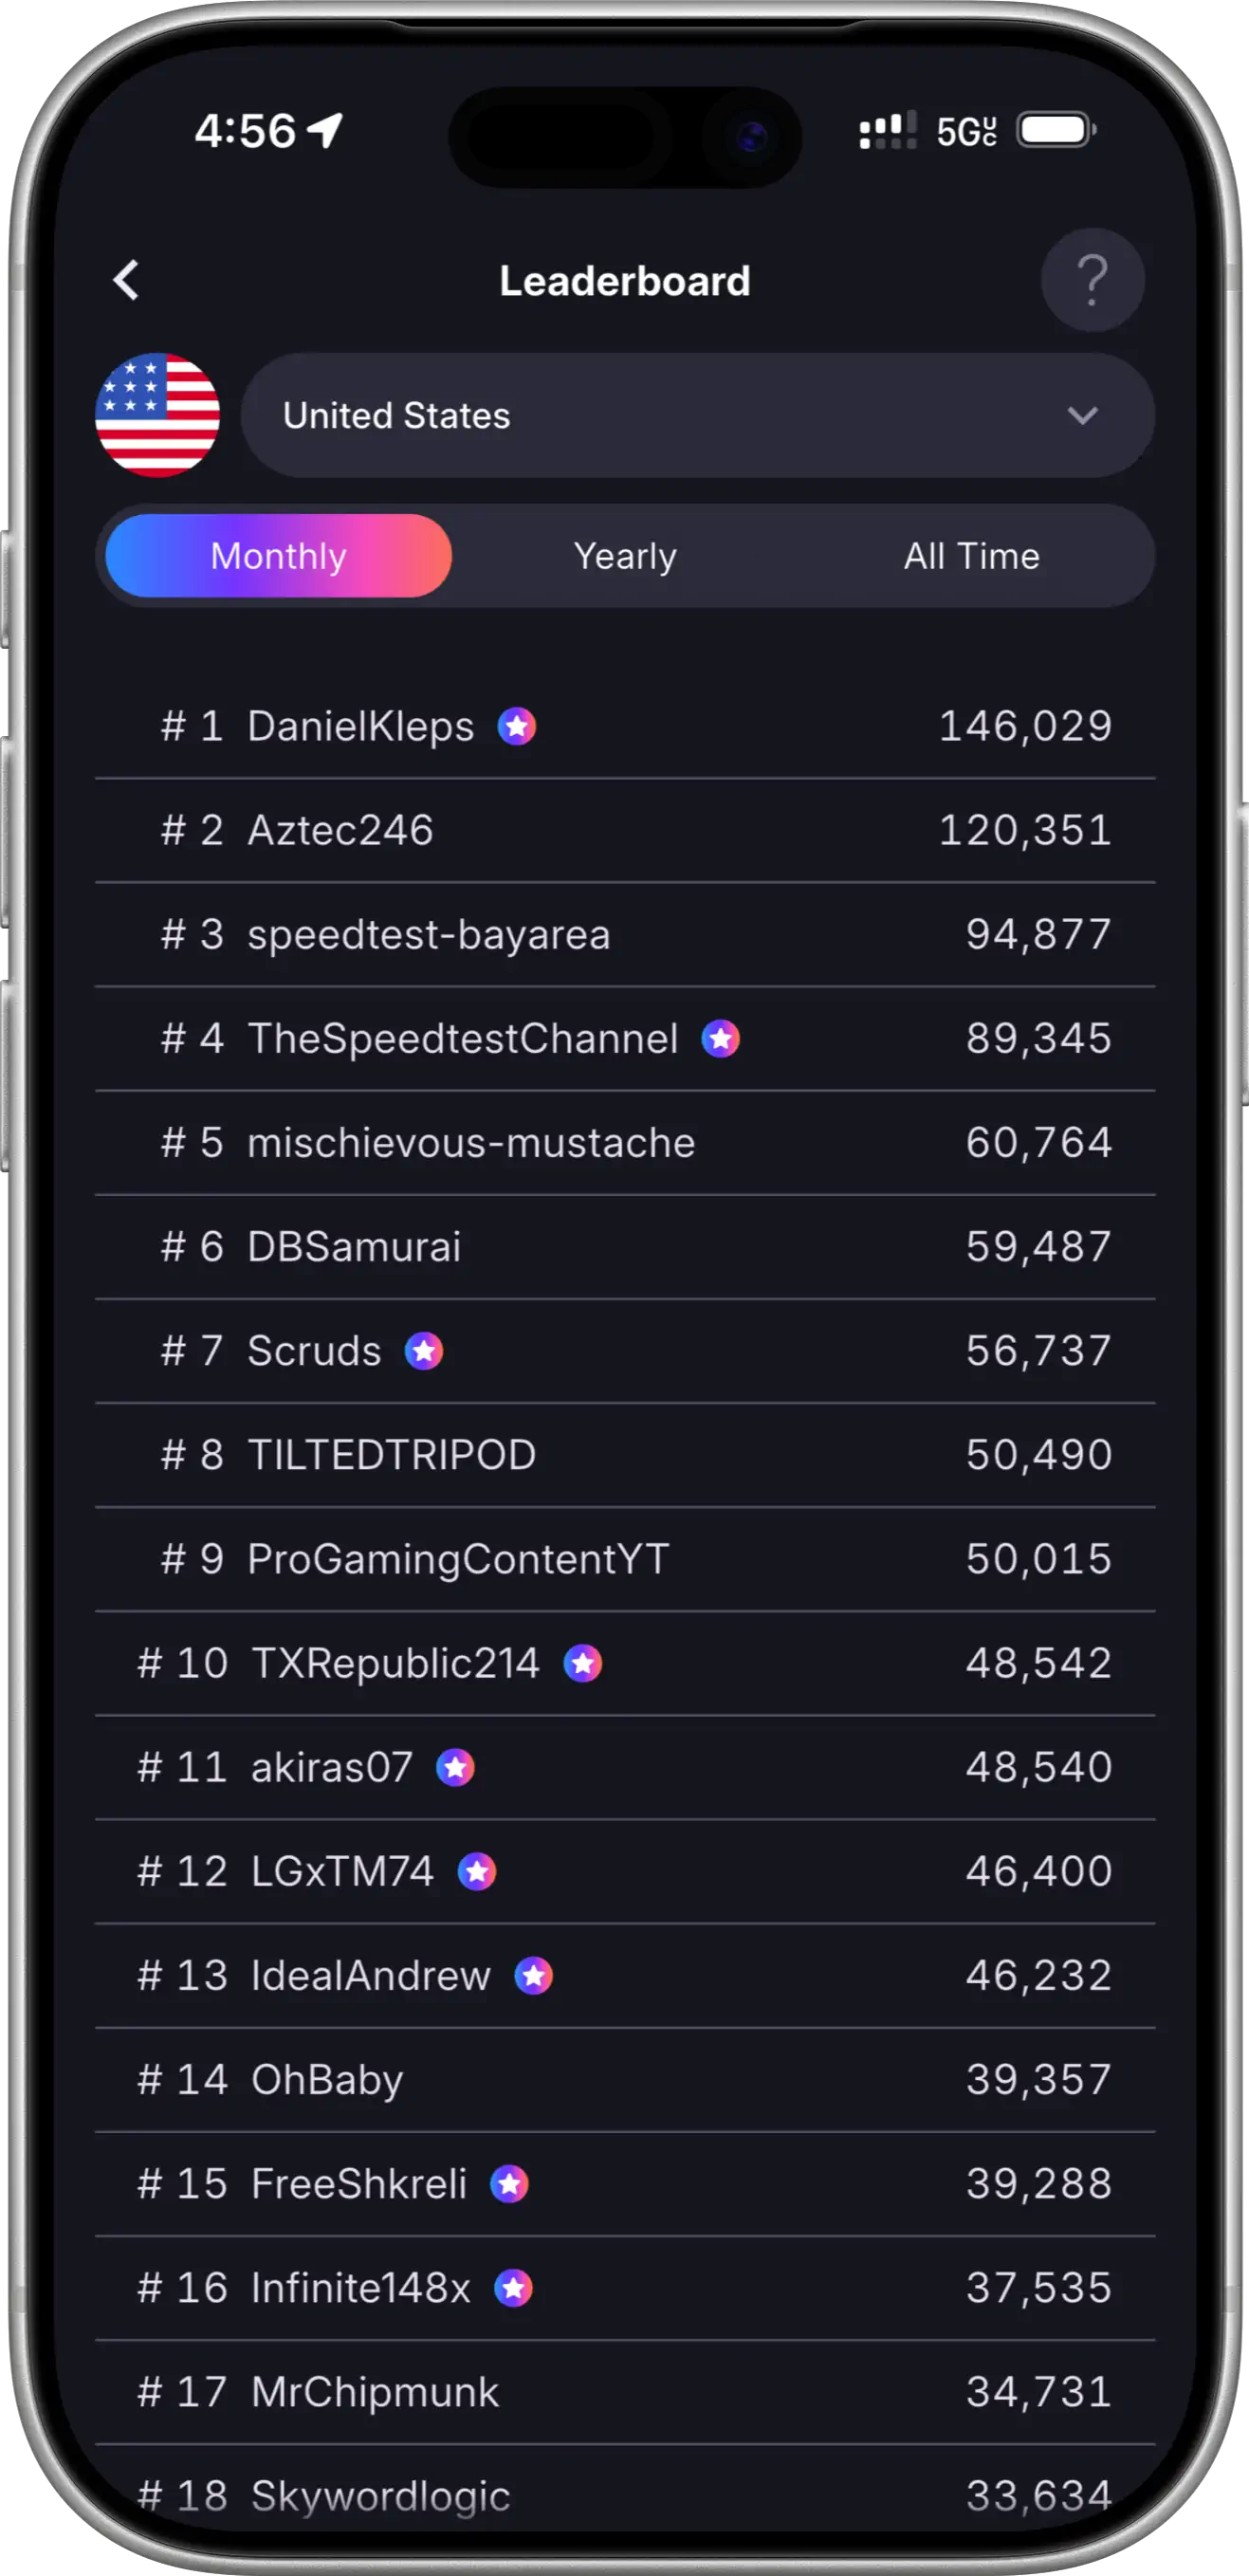Expand the country dropdown chevron
Viewport: 1249px width, 2576px height.
coord(1082,416)
